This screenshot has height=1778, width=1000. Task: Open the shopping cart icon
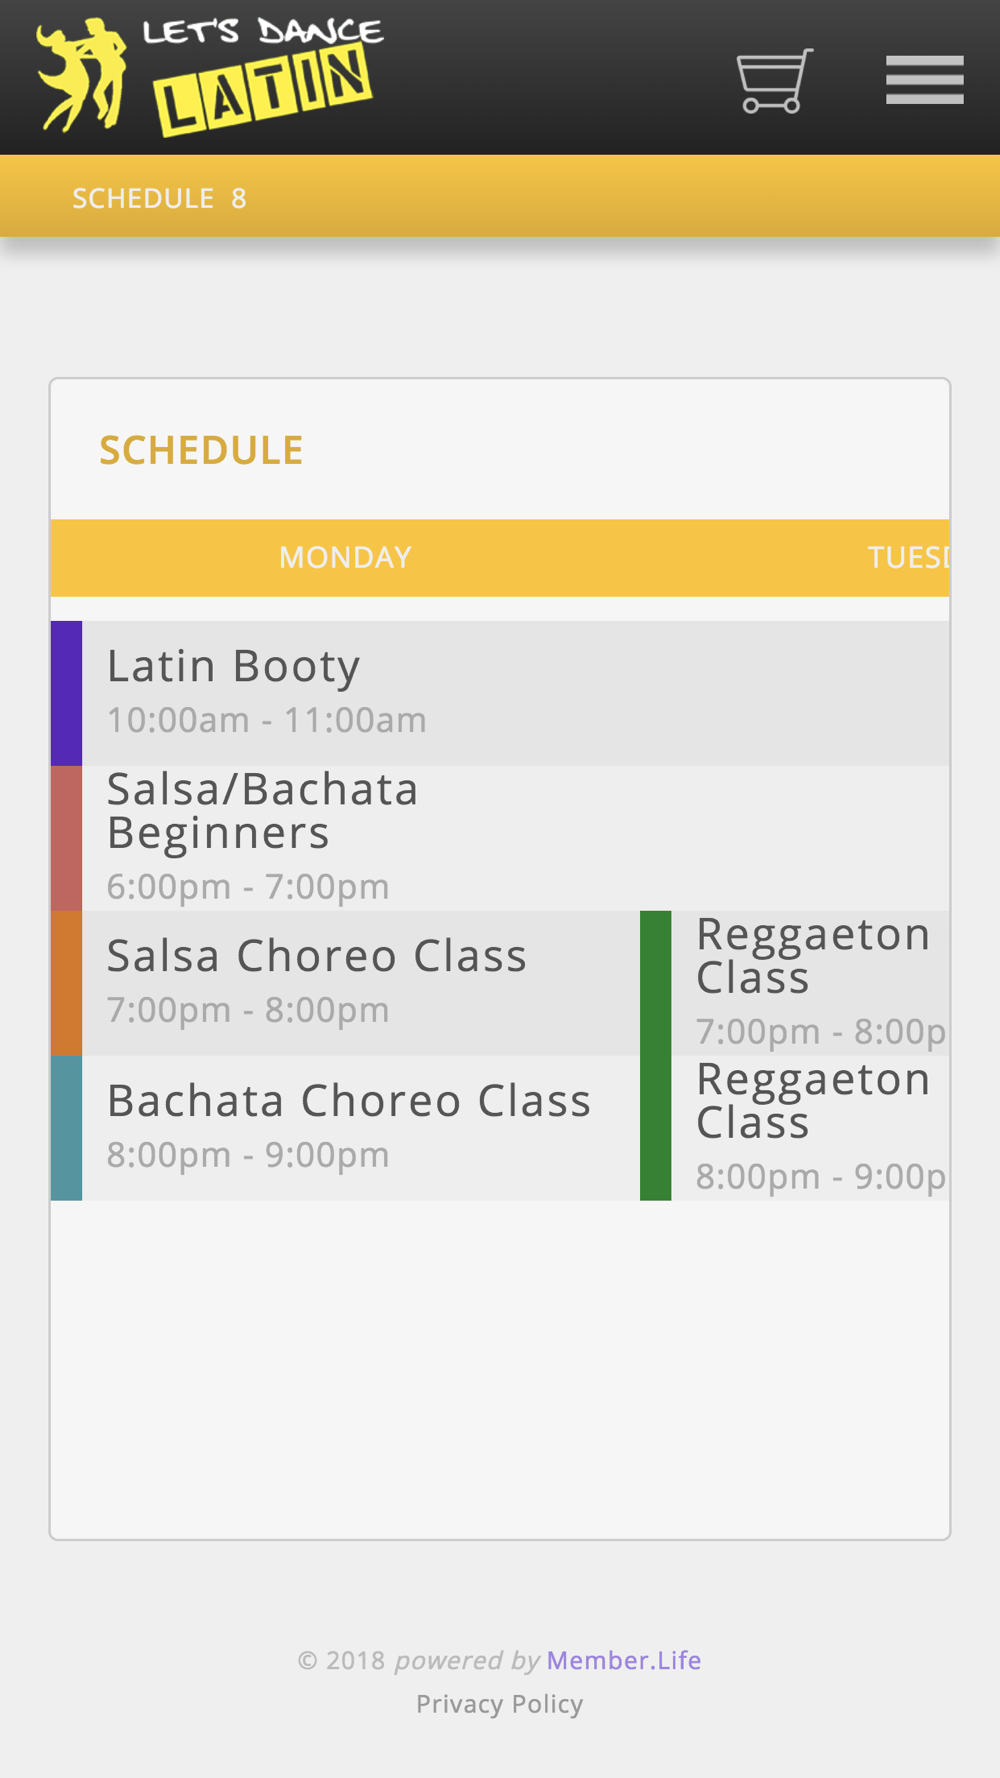[775, 80]
